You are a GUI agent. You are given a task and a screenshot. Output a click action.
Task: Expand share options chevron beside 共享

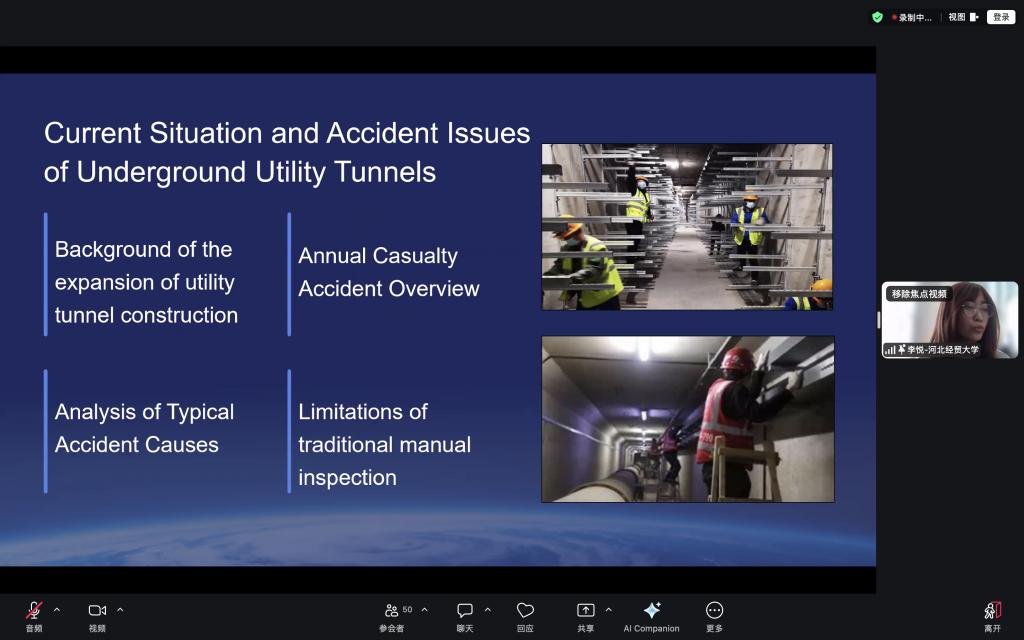pos(609,609)
